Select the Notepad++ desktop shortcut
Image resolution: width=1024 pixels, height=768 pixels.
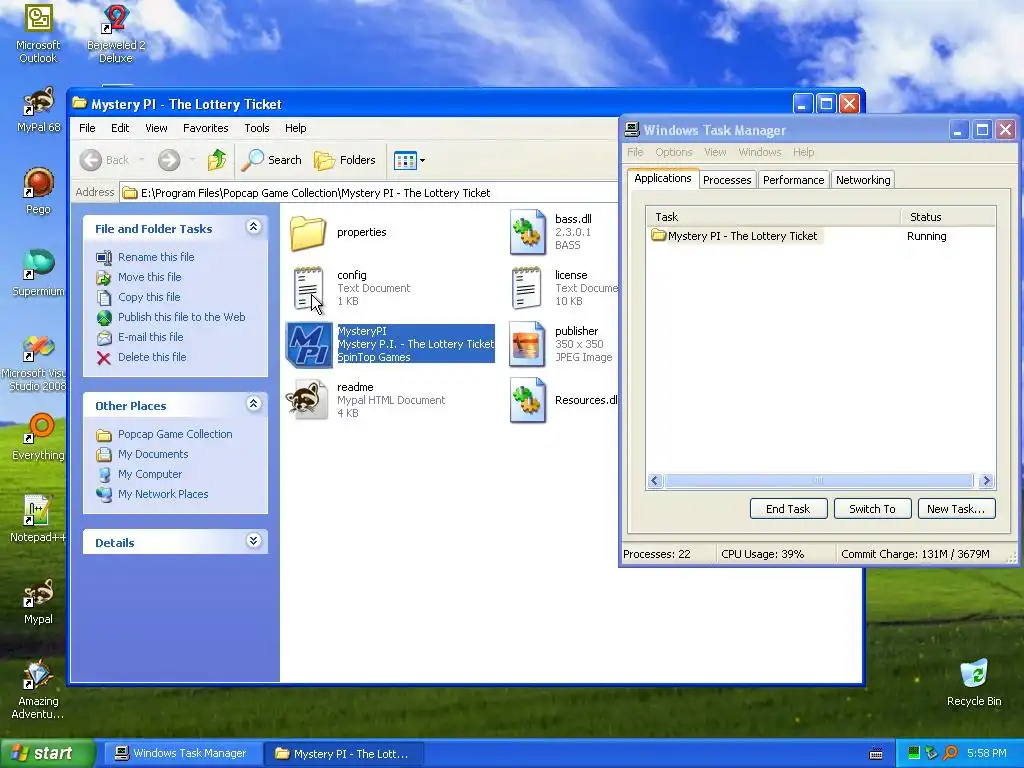pyautogui.click(x=38, y=519)
